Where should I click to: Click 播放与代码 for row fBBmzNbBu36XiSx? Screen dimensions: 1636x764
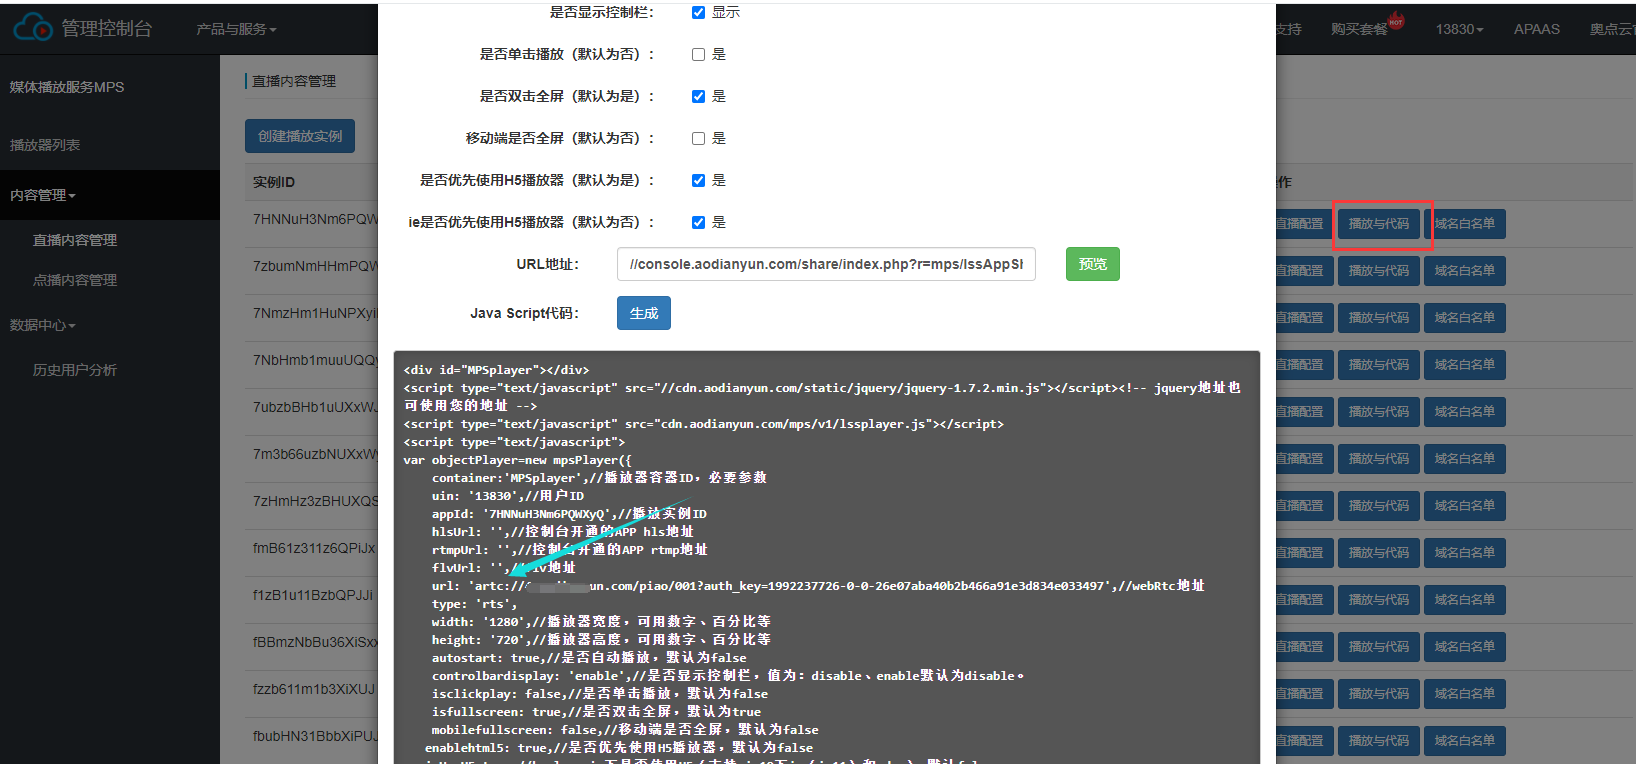1379,647
